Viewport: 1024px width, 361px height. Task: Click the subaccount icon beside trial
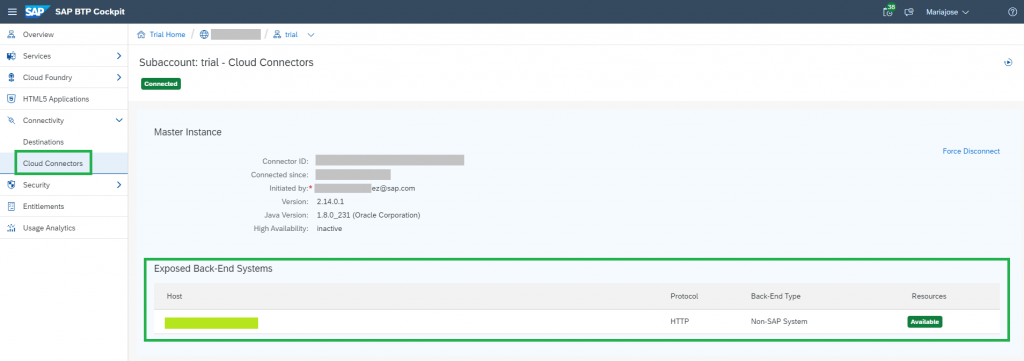click(x=278, y=35)
